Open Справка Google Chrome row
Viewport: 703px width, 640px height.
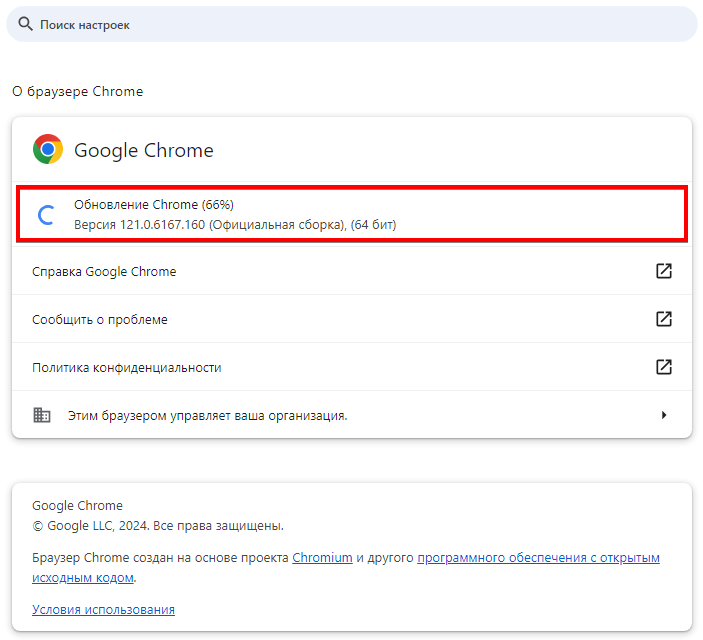(x=352, y=271)
